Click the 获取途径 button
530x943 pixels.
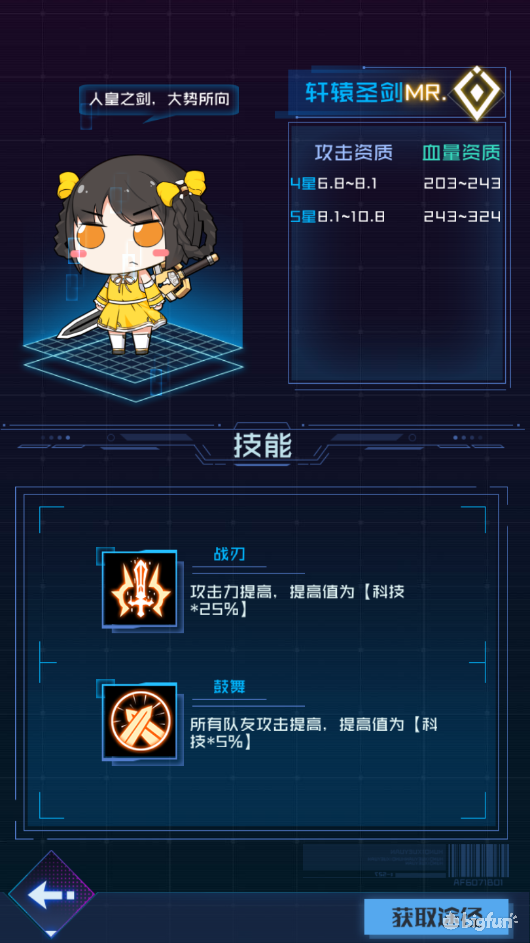click(437, 917)
